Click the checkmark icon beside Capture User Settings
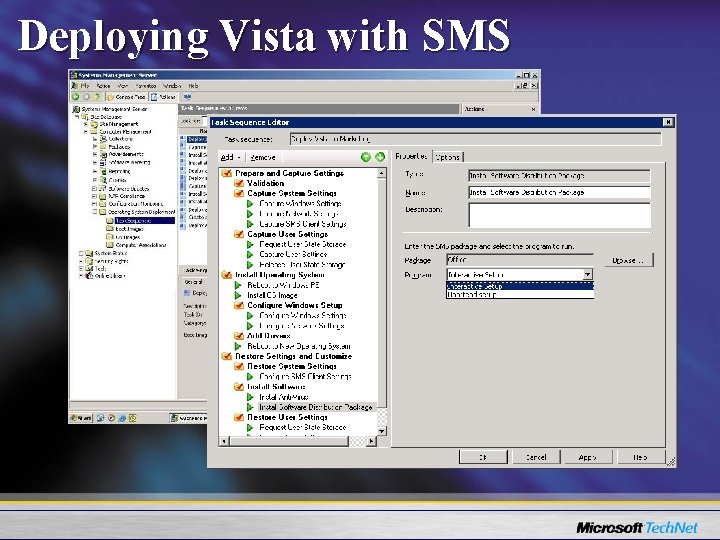 pyautogui.click(x=239, y=234)
